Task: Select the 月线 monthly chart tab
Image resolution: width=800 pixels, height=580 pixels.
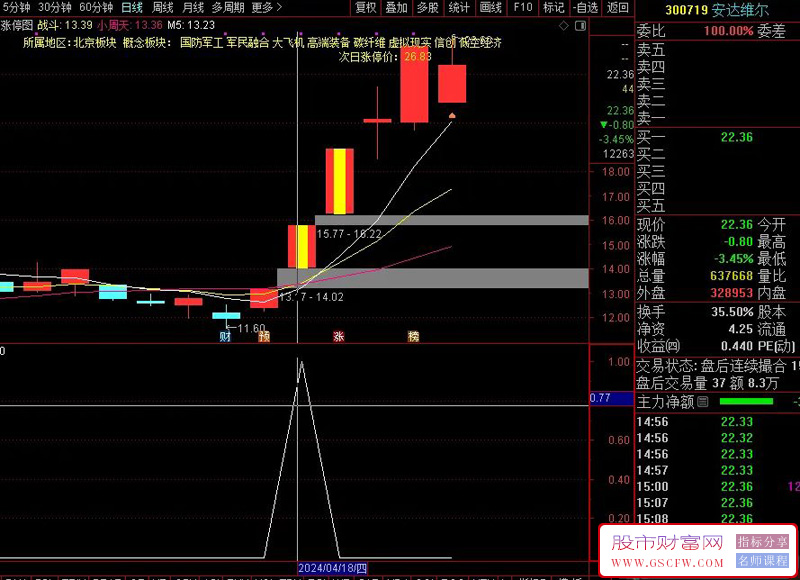Action: (x=193, y=7)
